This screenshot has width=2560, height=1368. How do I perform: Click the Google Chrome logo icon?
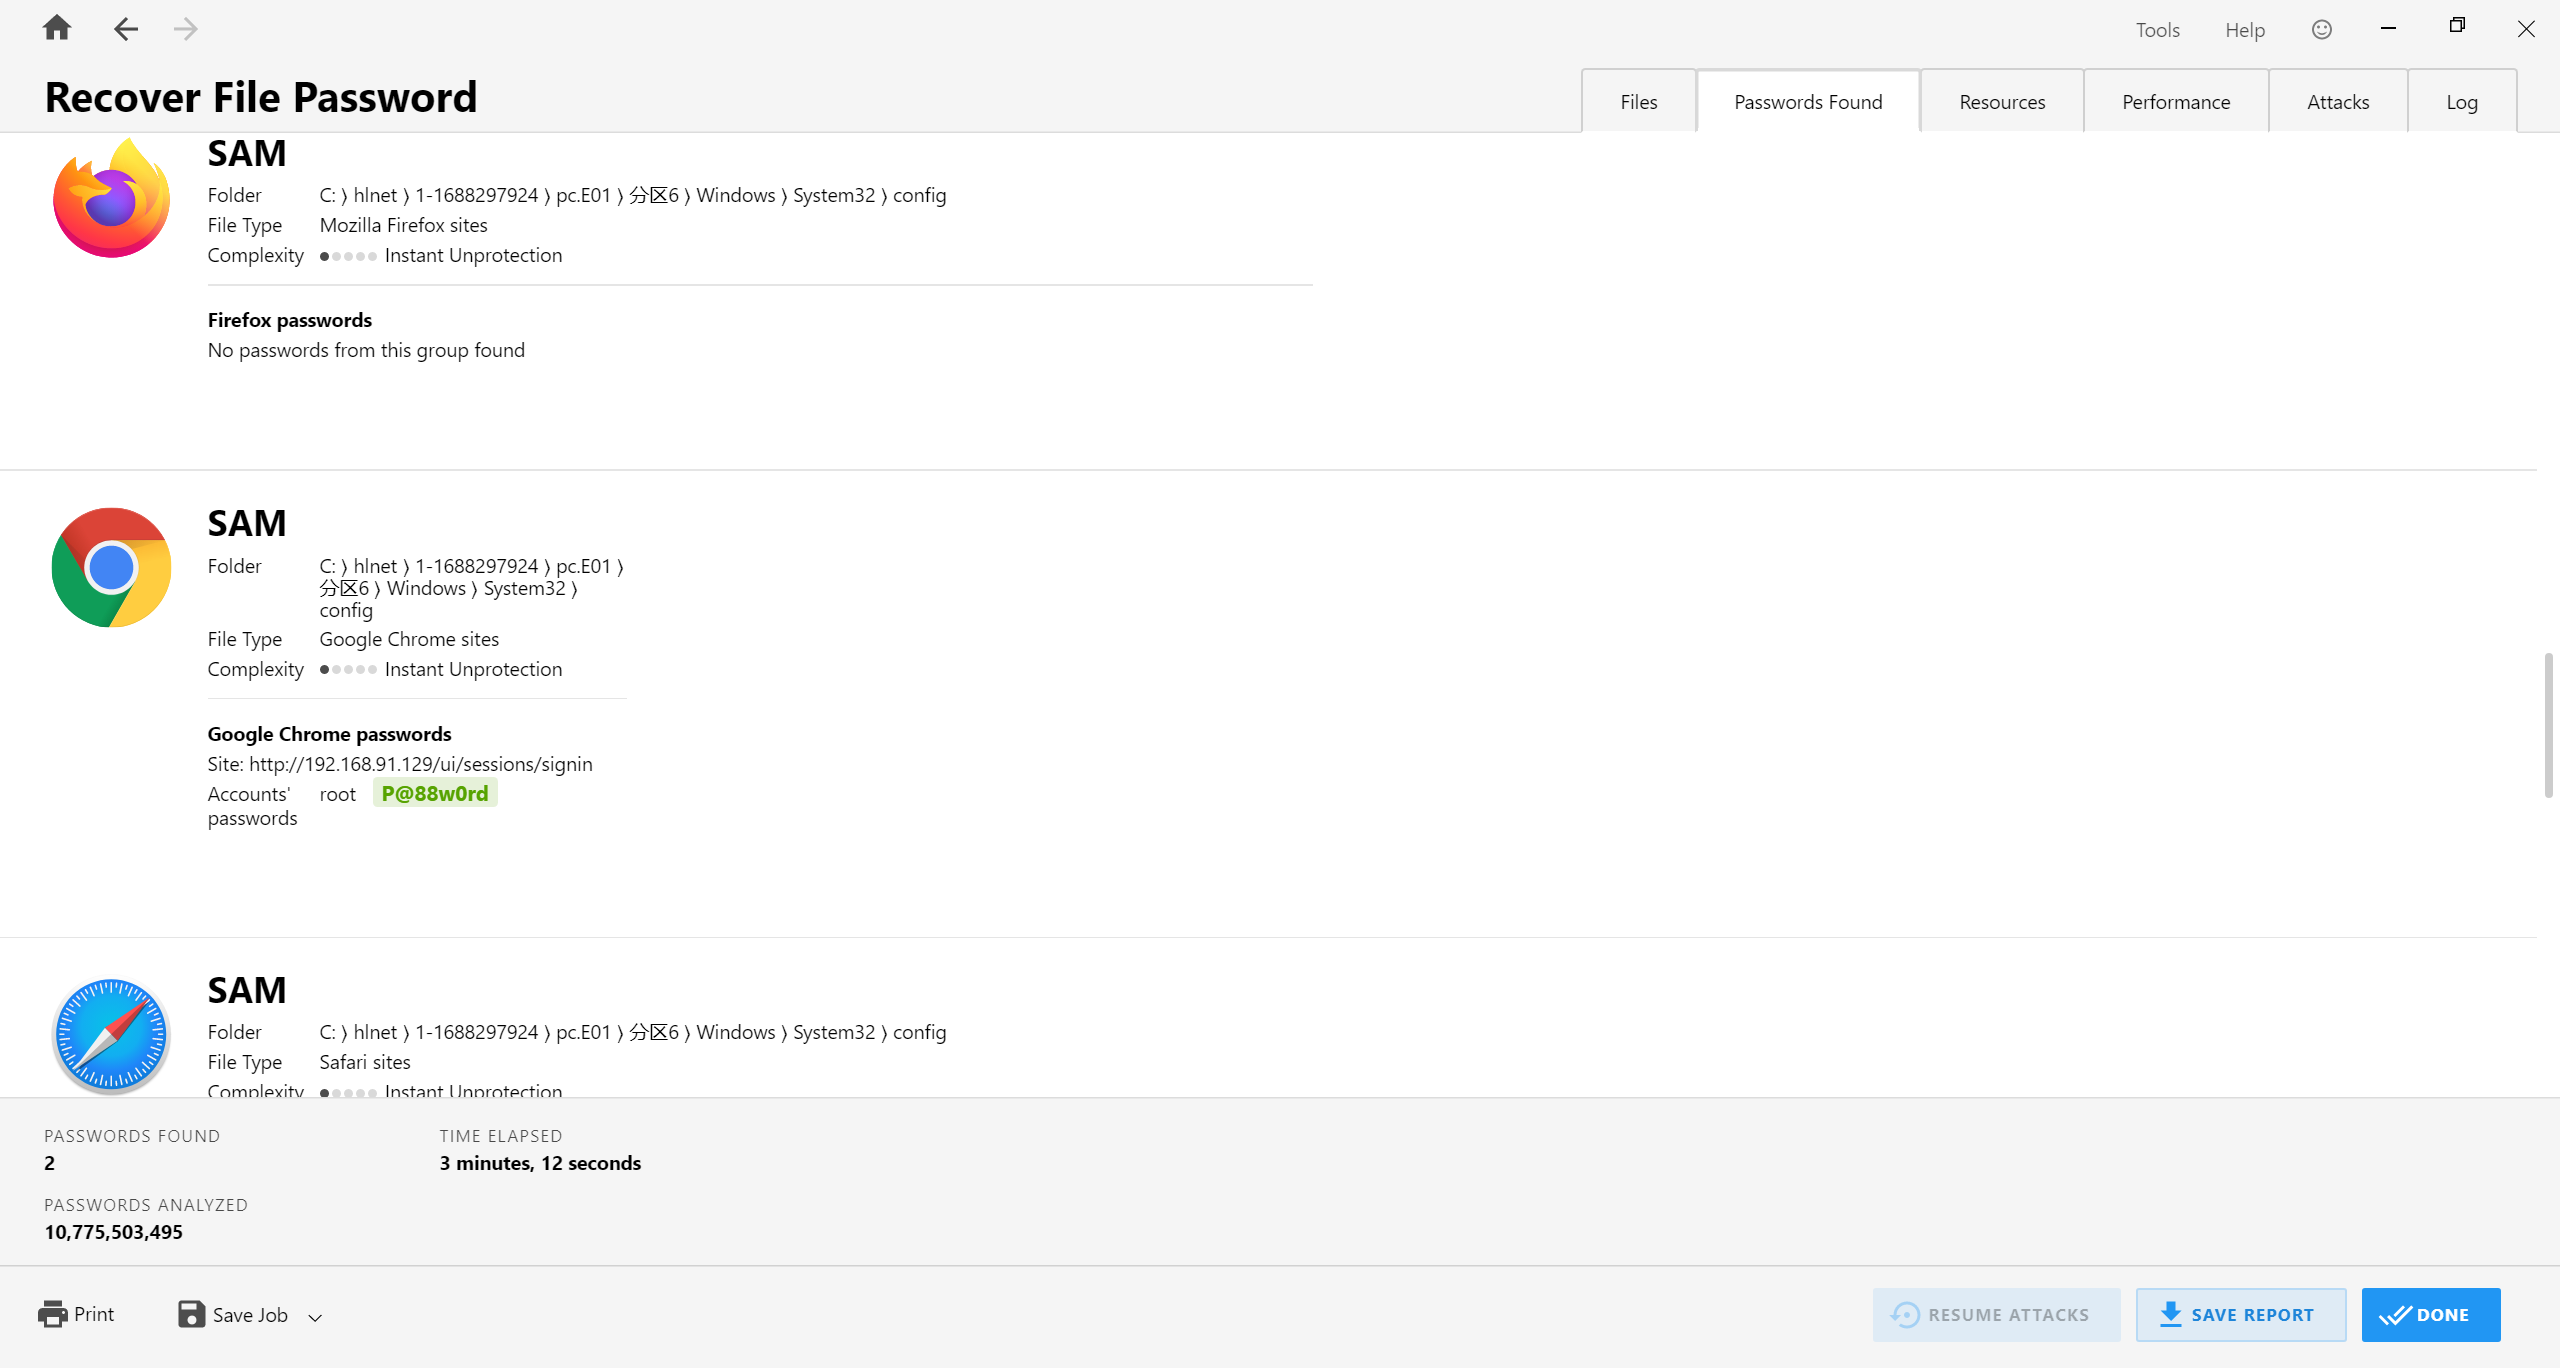[x=111, y=568]
